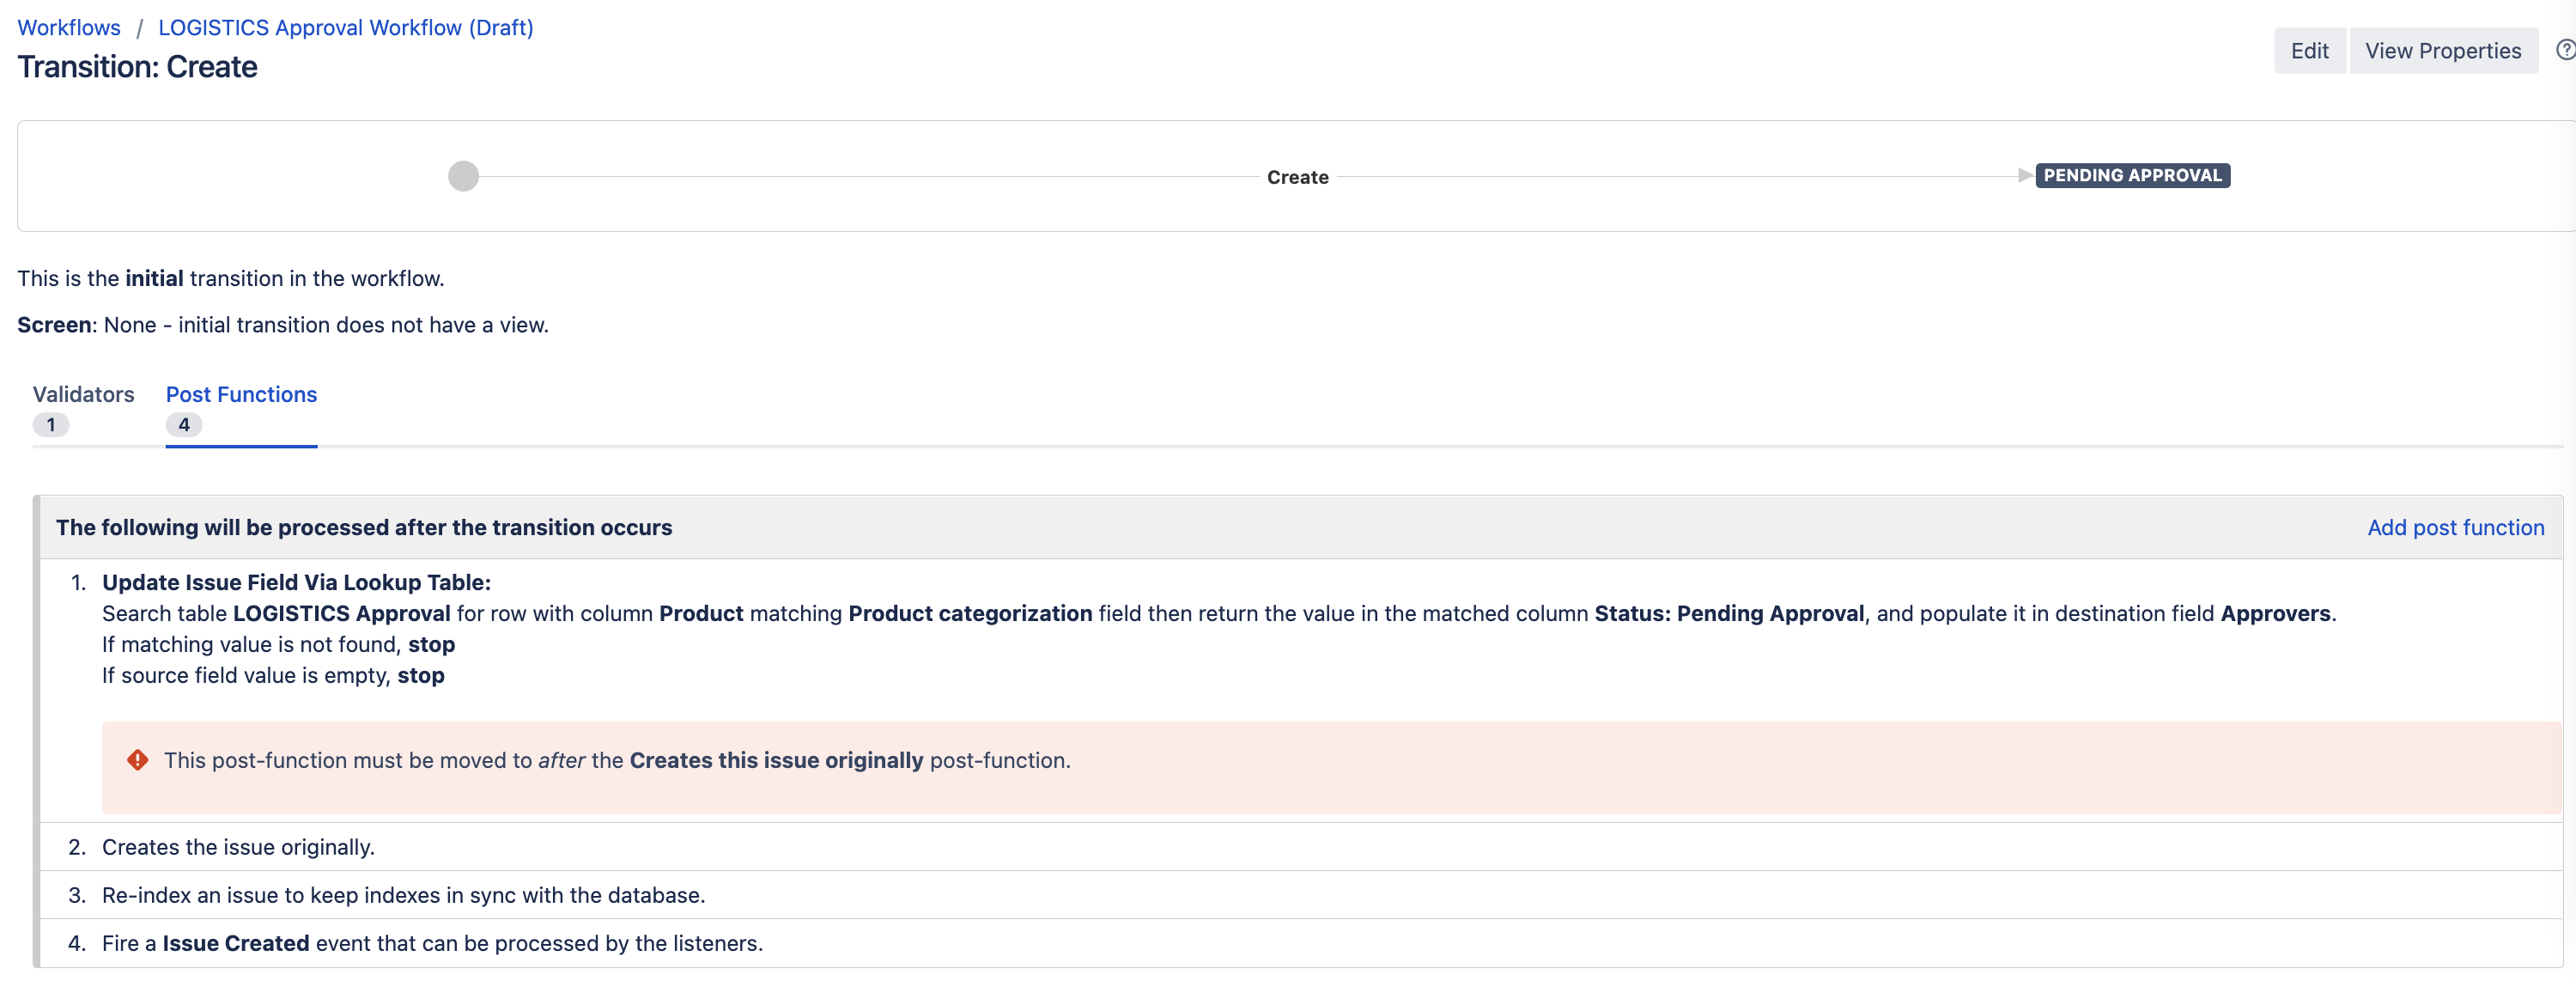Open View Properties

(2443, 50)
